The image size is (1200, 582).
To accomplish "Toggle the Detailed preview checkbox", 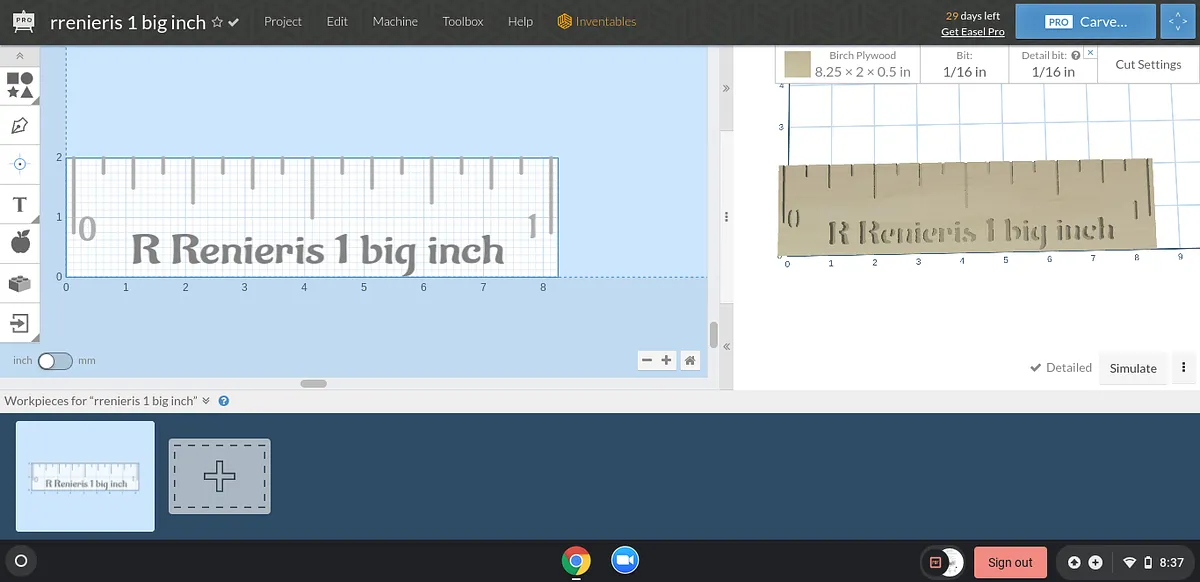I will click(1037, 368).
